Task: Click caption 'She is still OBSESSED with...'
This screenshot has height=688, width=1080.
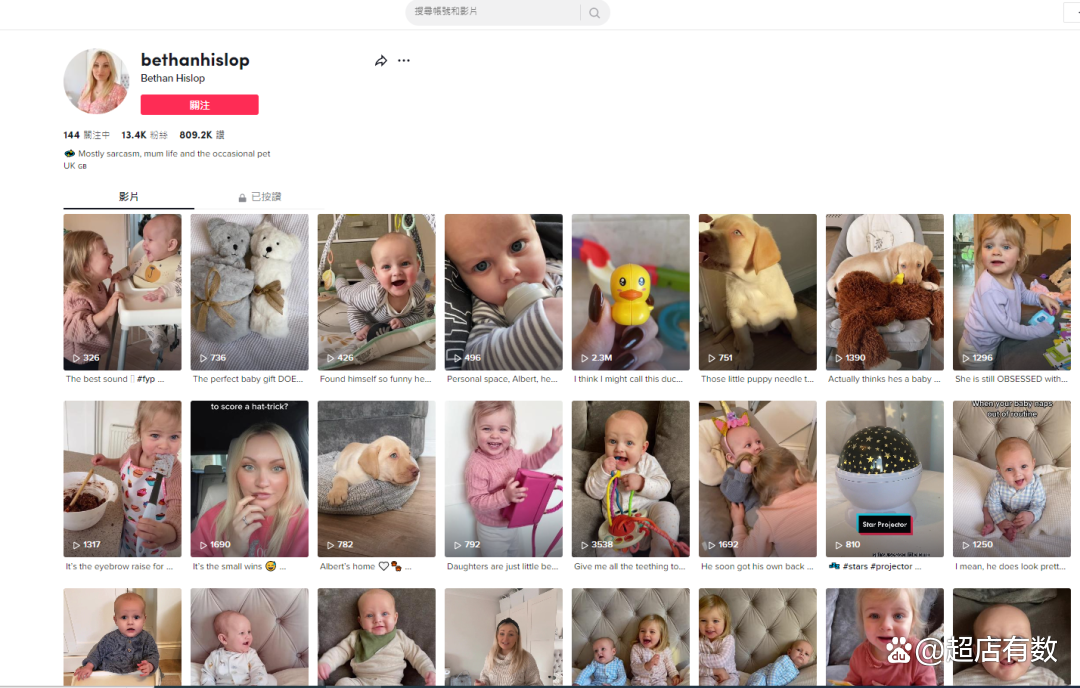Action: pos(1011,379)
